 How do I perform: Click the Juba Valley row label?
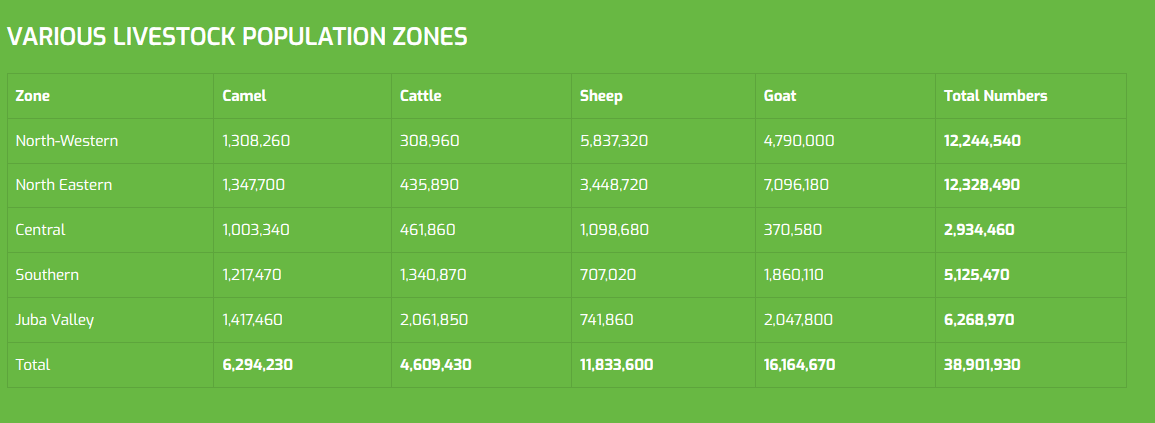pyautogui.click(x=55, y=320)
